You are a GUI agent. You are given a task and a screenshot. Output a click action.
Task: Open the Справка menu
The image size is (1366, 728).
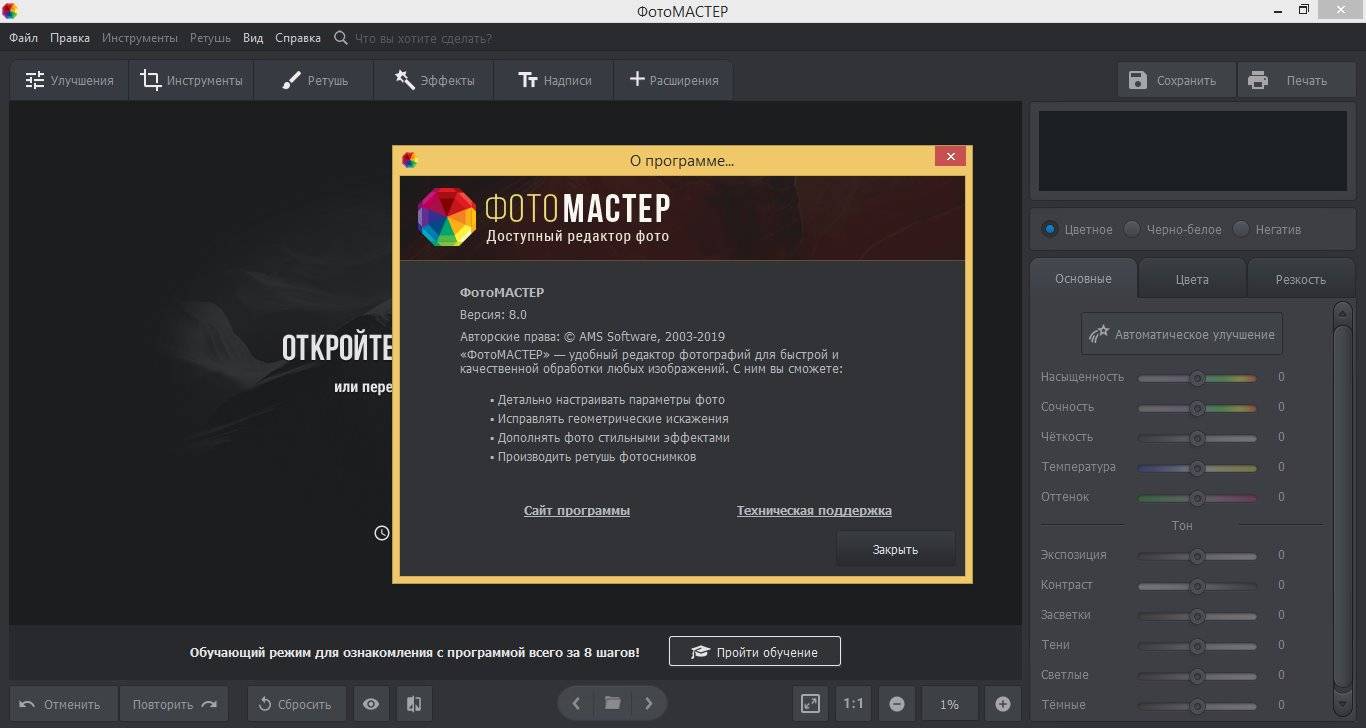pos(298,38)
